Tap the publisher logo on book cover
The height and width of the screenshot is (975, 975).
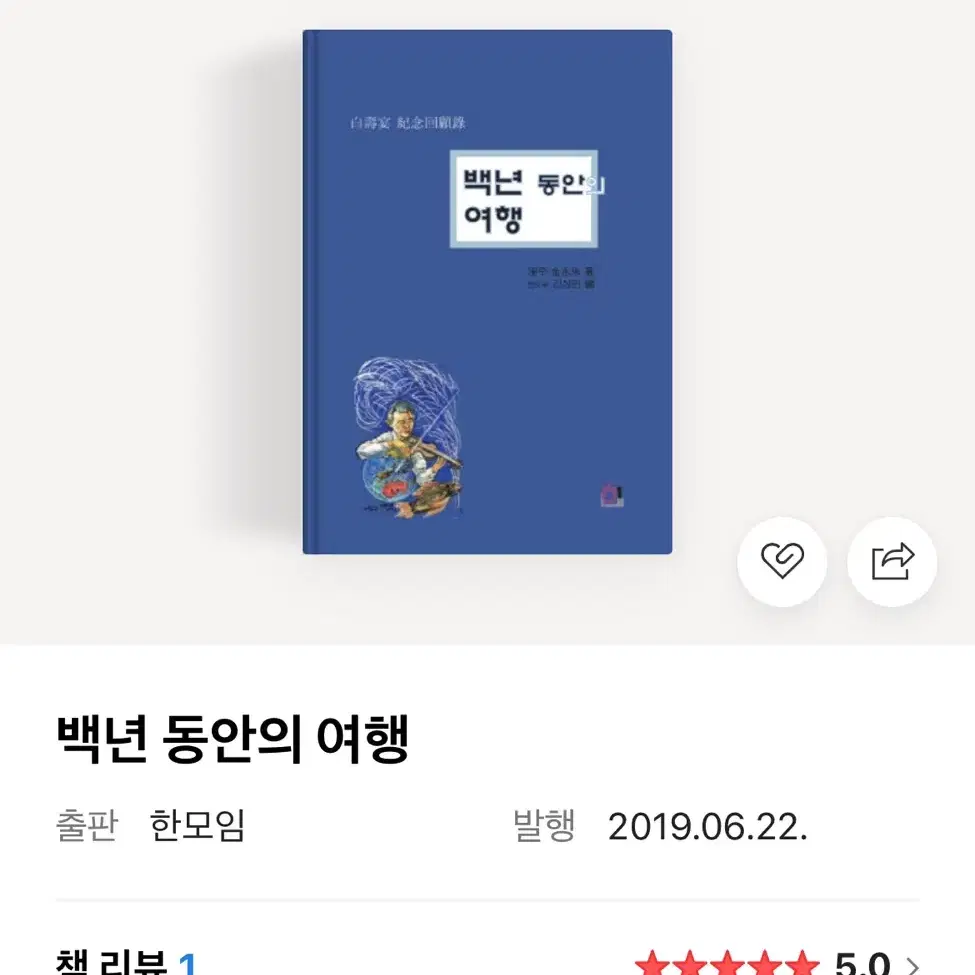tap(612, 496)
